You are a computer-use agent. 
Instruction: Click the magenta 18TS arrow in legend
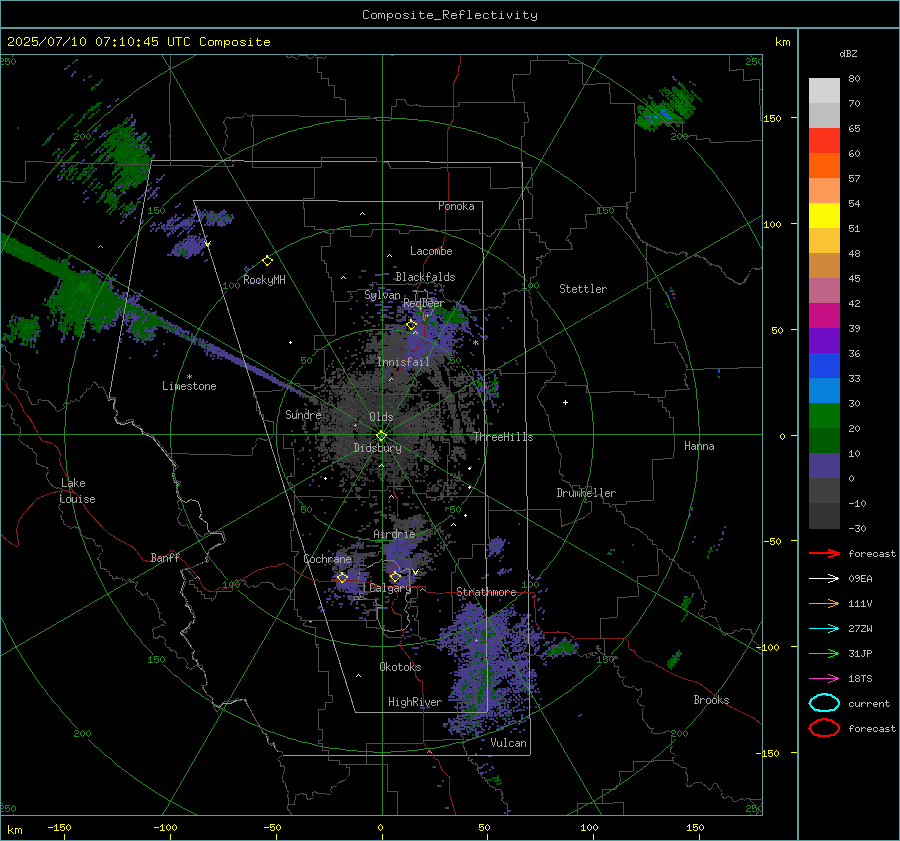coord(824,679)
